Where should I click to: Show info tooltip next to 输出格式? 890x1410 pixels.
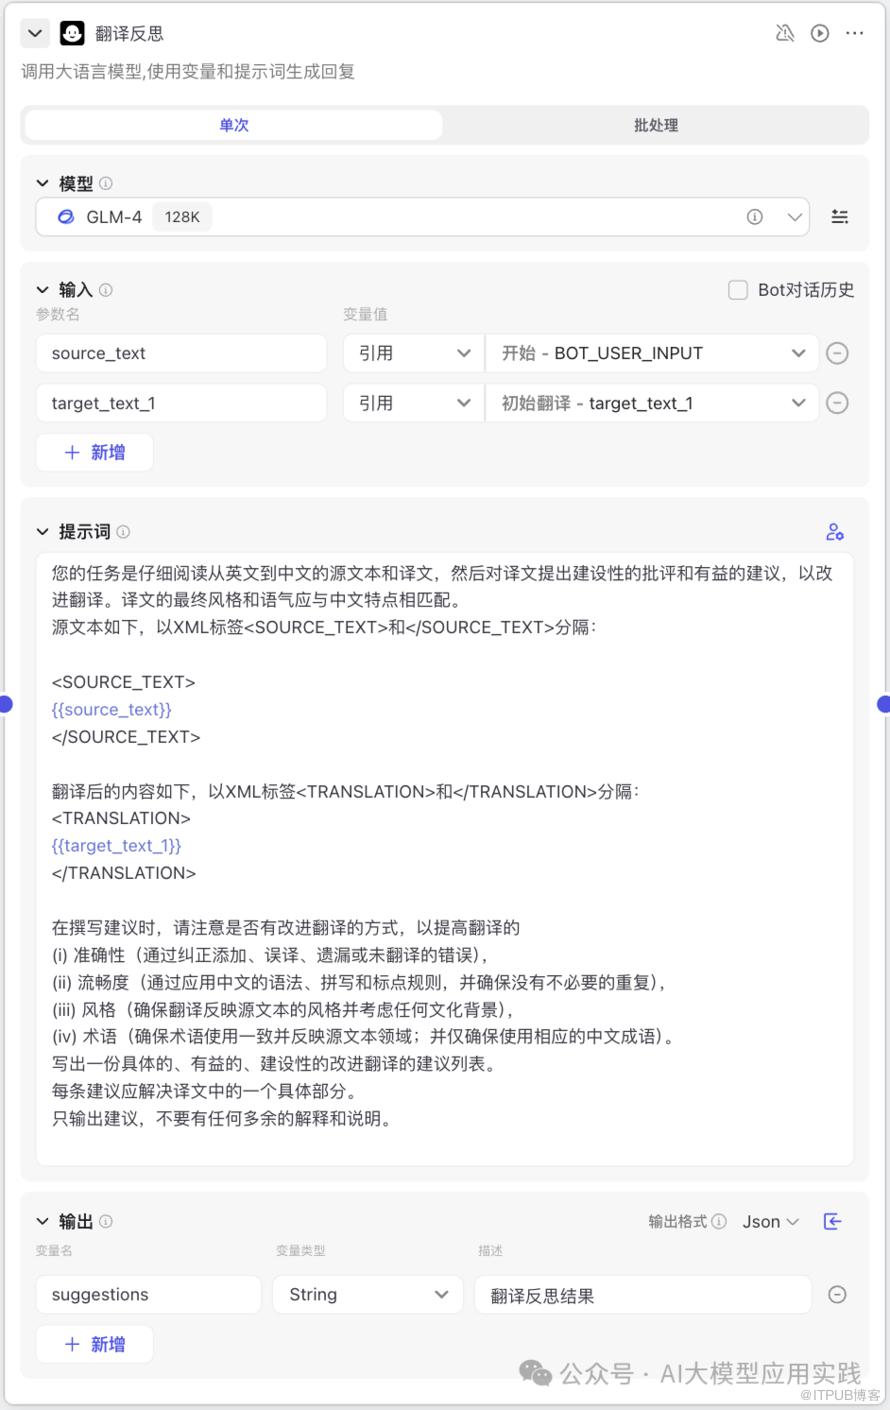pyautogui.click(x=719, y=1221)
